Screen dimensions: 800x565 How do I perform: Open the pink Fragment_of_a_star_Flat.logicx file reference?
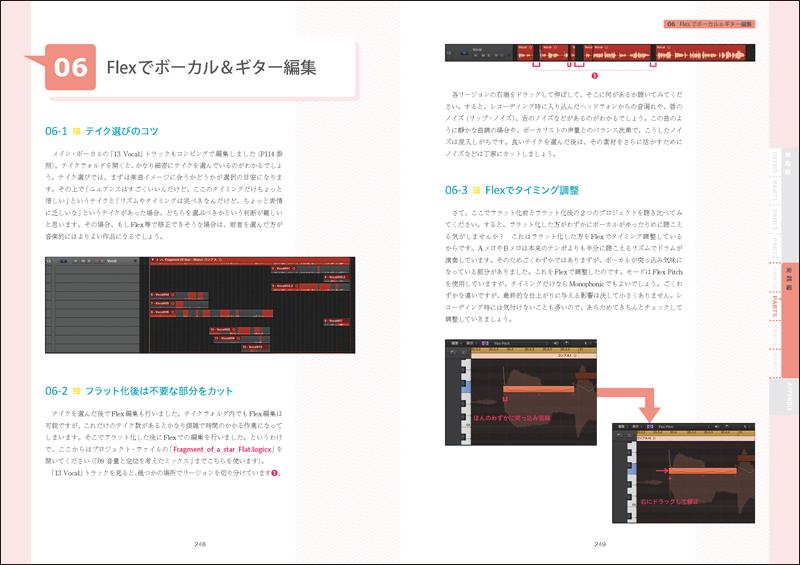coord(222,449)
